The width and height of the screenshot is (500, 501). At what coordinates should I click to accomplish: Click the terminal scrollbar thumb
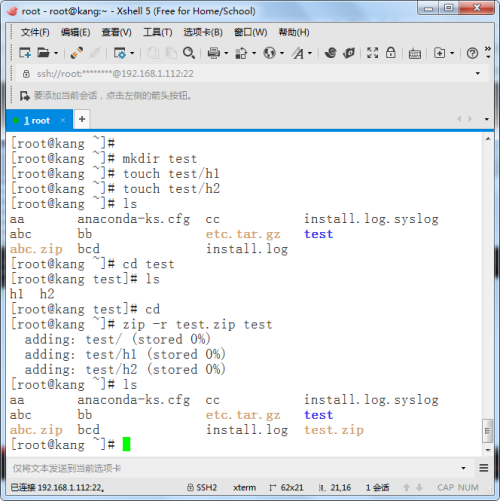(488, 430)
